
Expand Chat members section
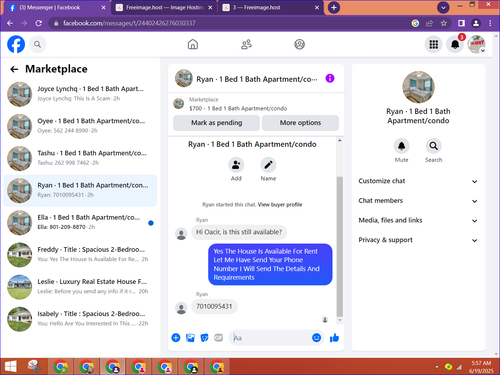click(418, 201)
